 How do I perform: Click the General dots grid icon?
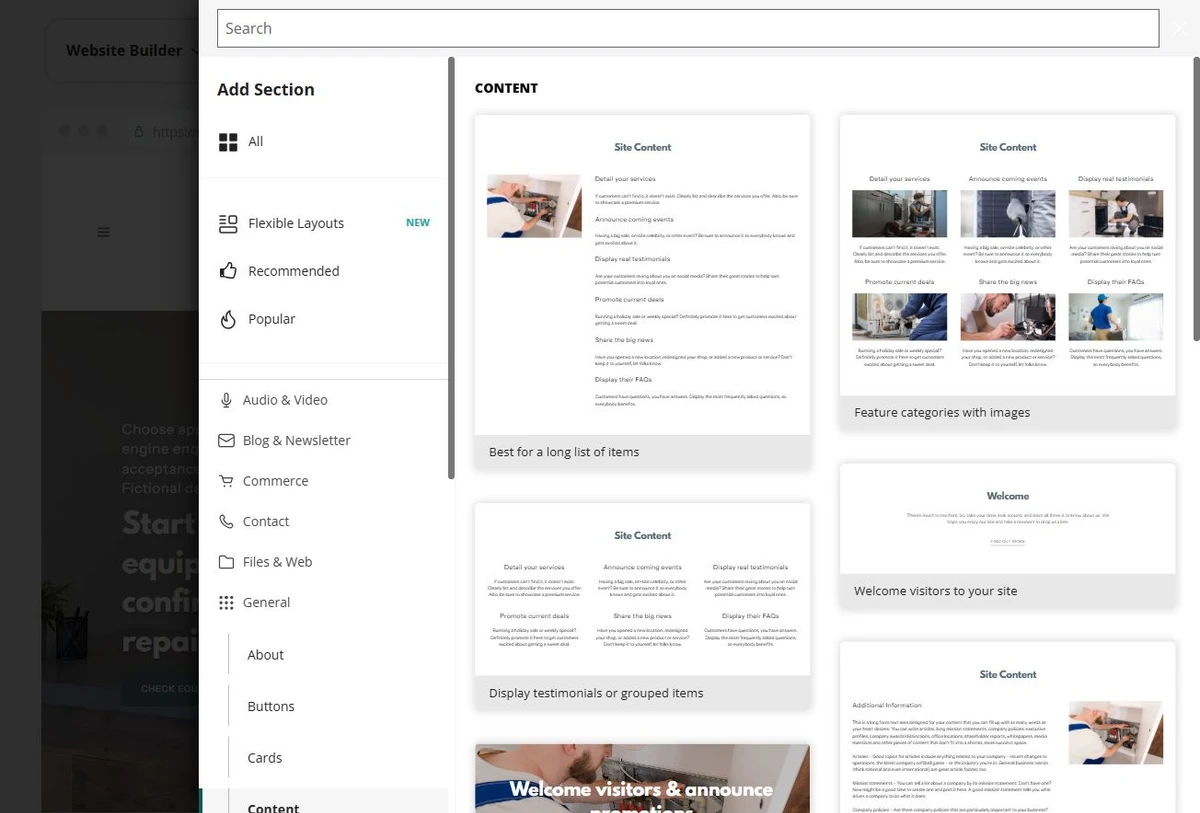(x=226, y=602)
